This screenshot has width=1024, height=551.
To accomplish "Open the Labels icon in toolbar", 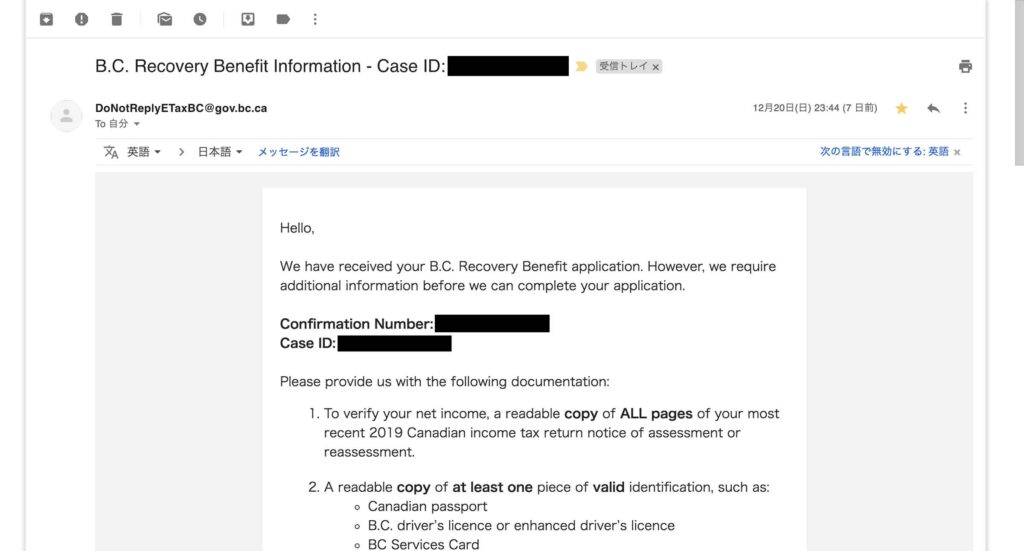I will pos(283,19).
